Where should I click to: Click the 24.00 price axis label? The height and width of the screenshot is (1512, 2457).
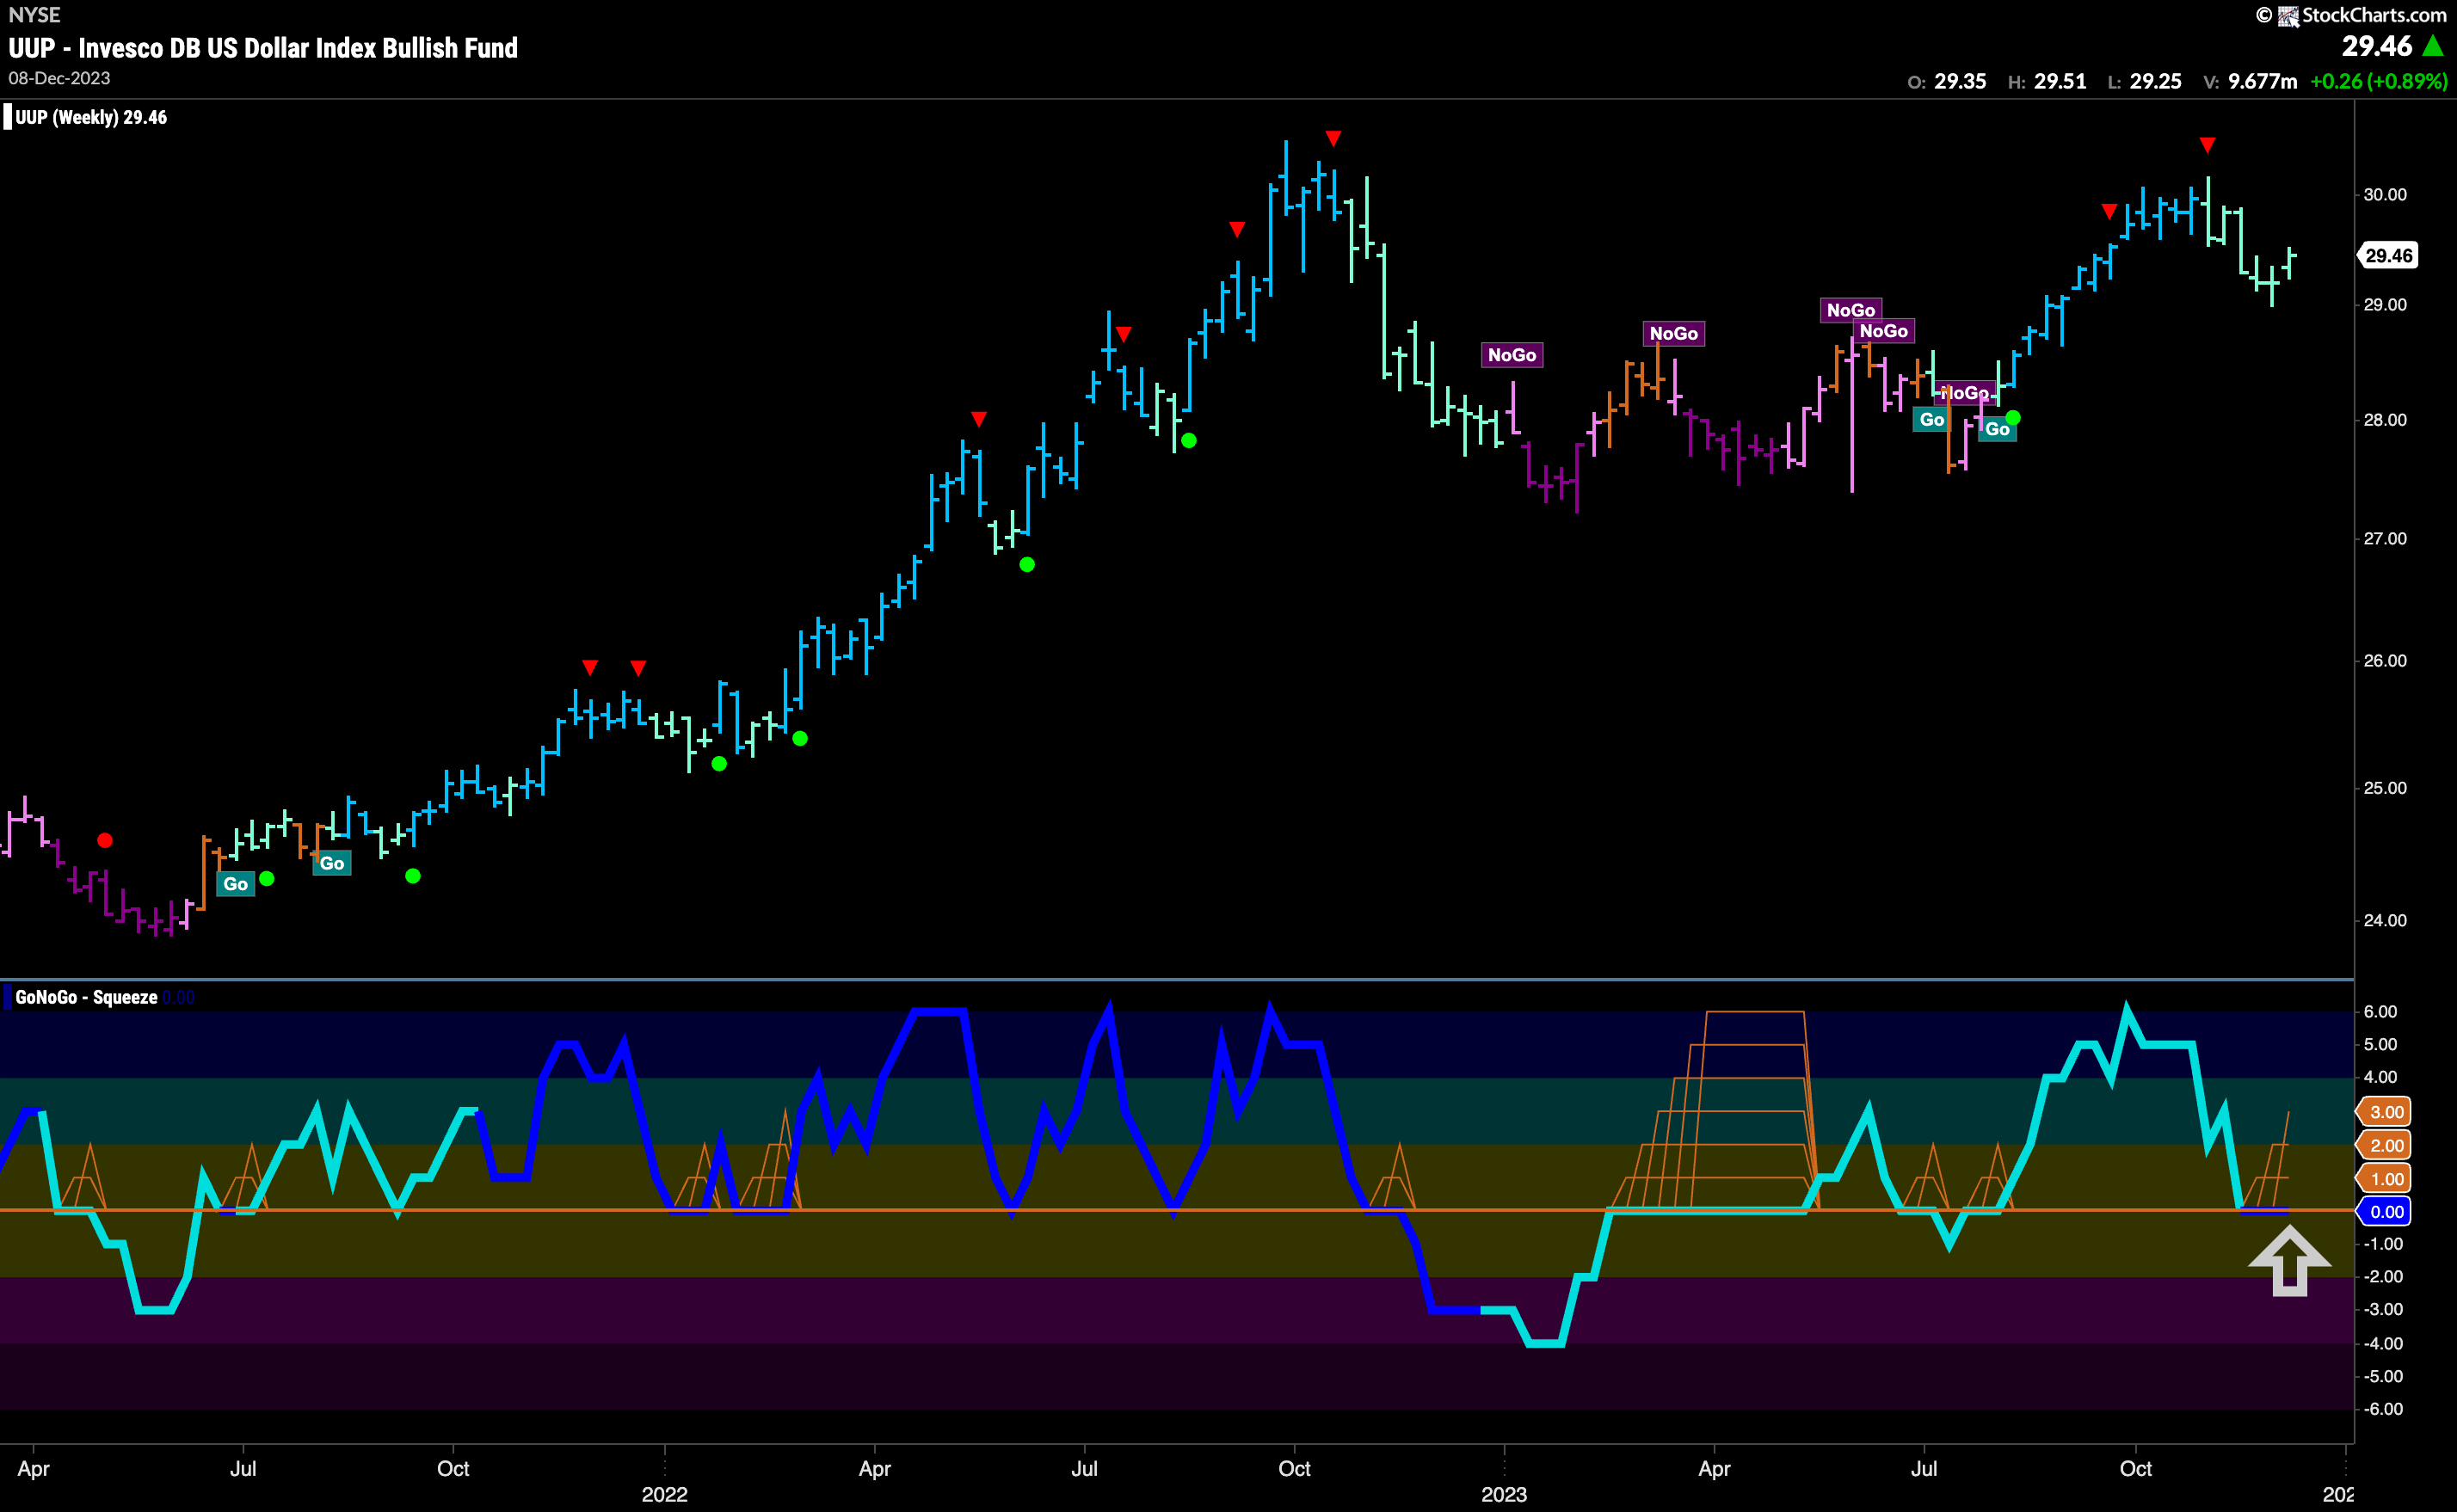pos(2384,920)
